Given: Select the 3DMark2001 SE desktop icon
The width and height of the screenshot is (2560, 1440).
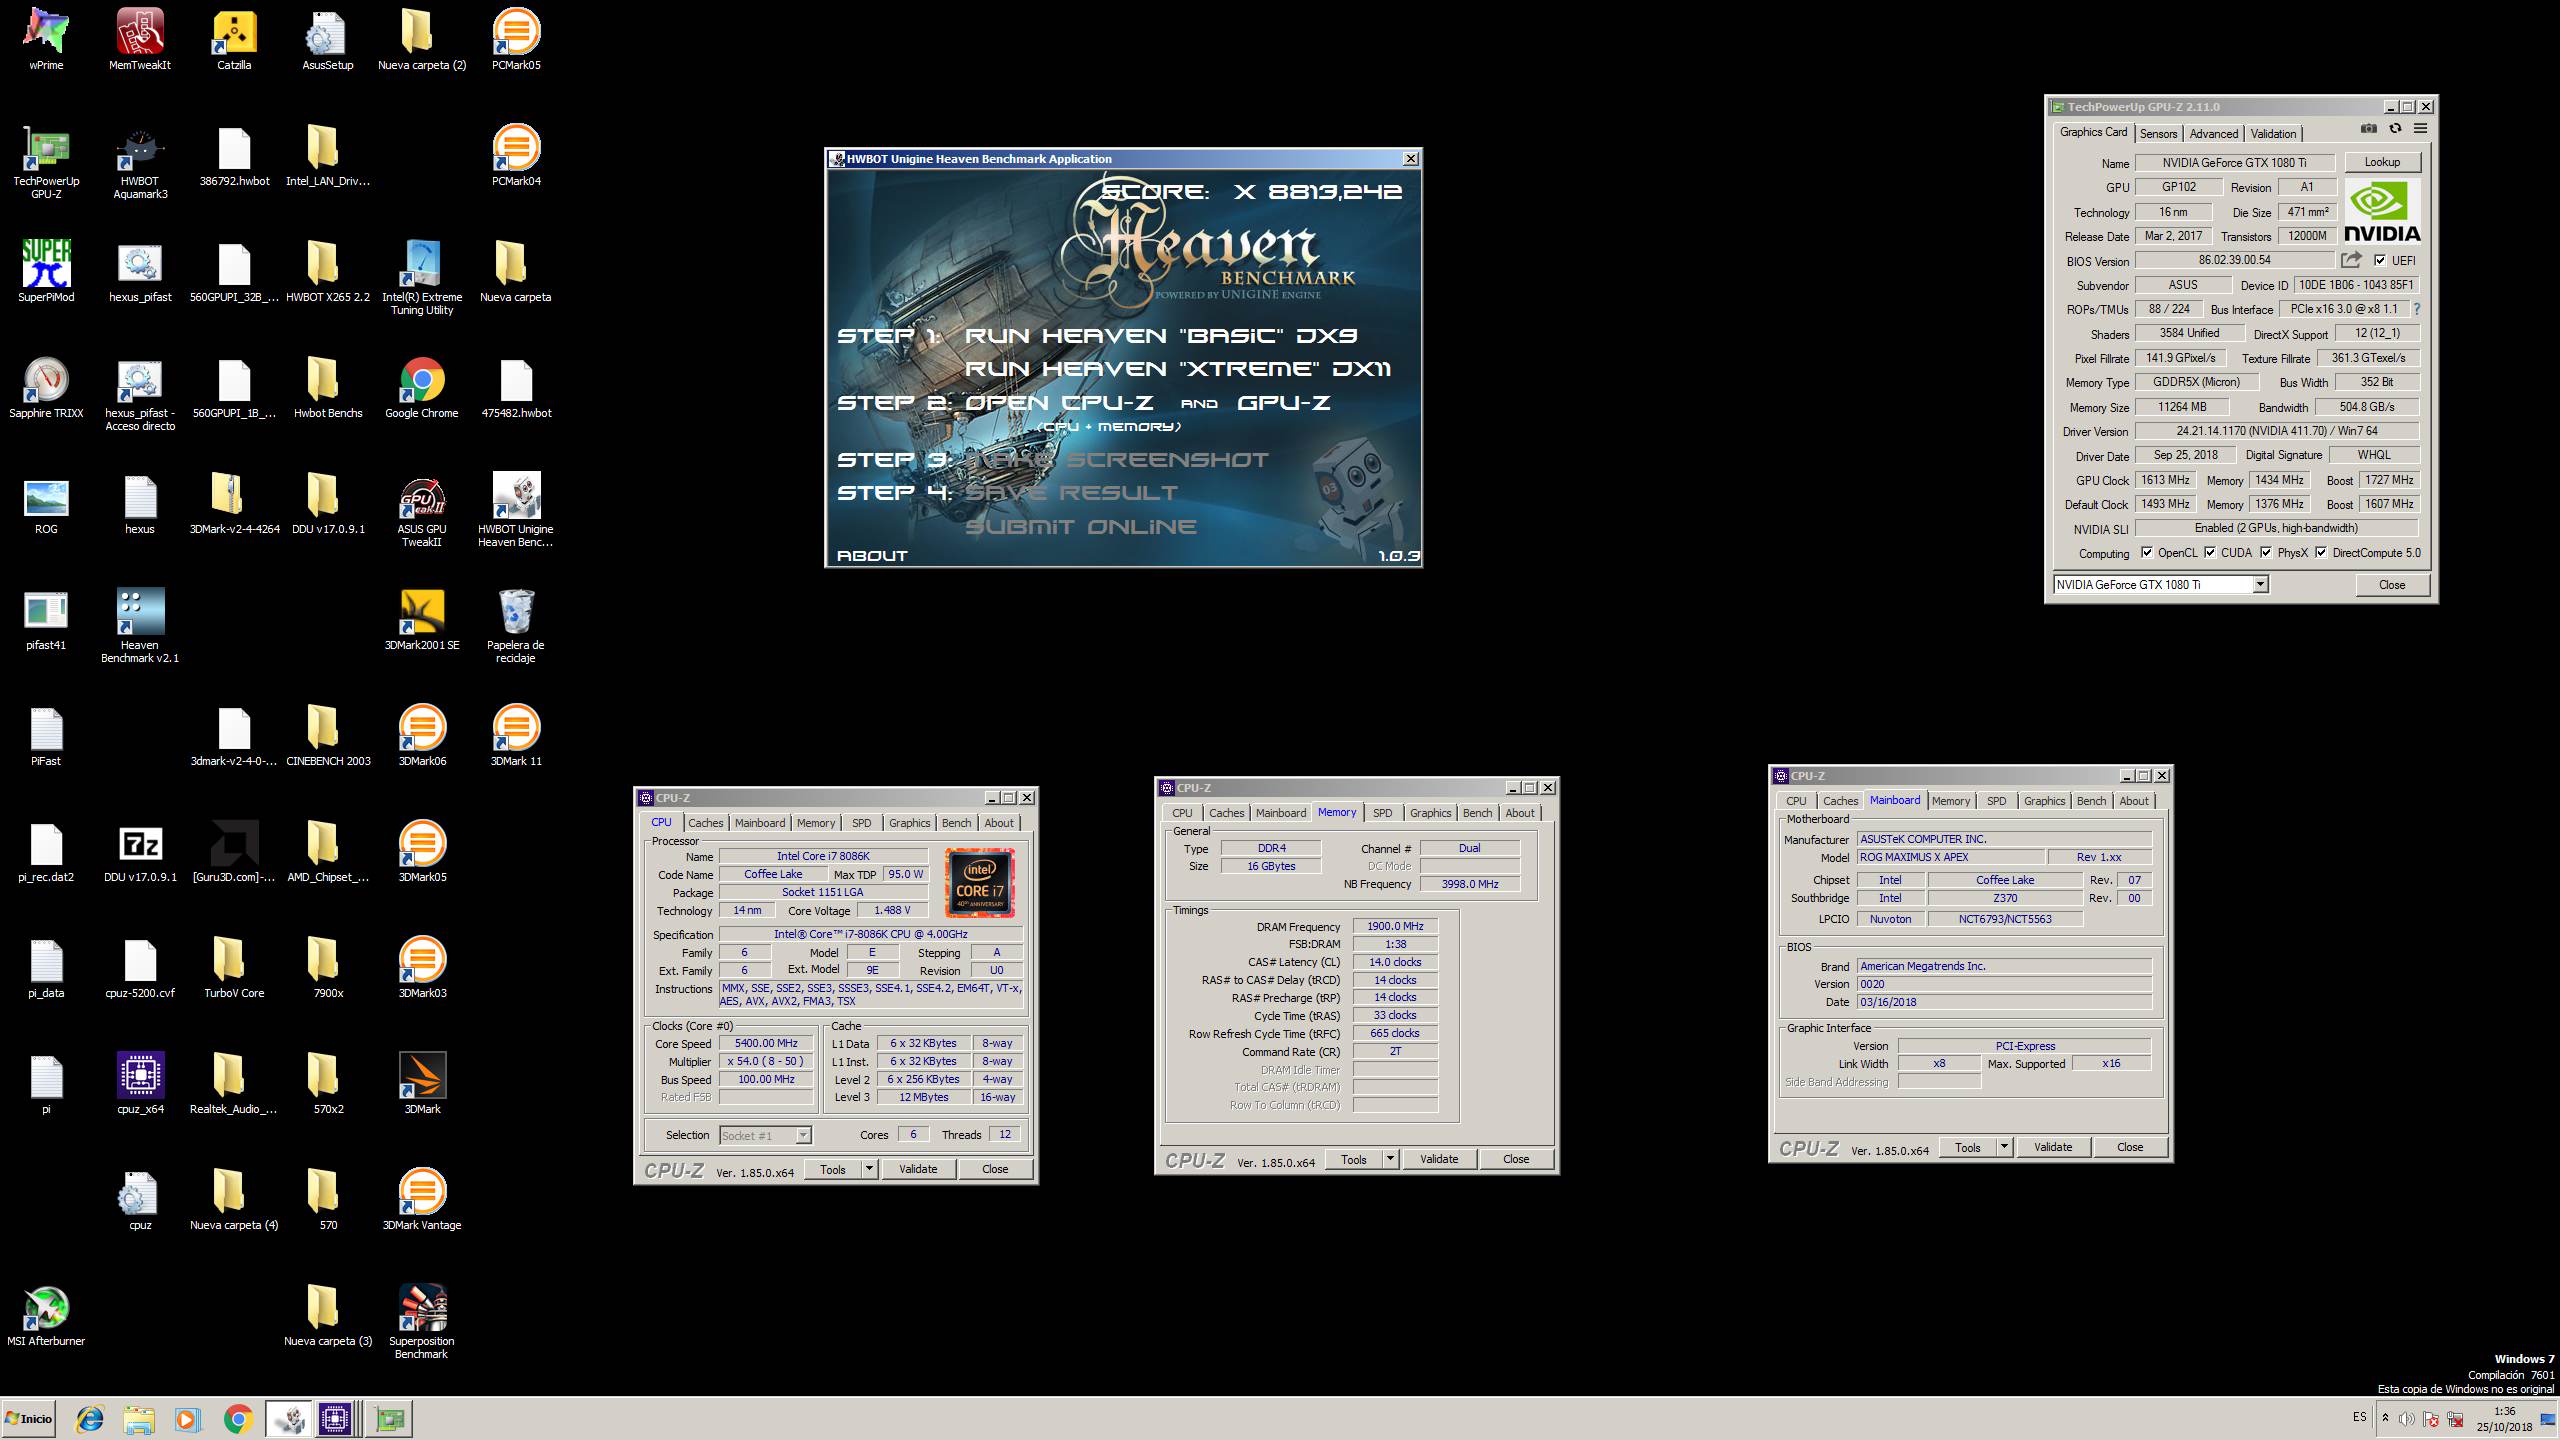Looking at the screenshot, I should (422, 618).
